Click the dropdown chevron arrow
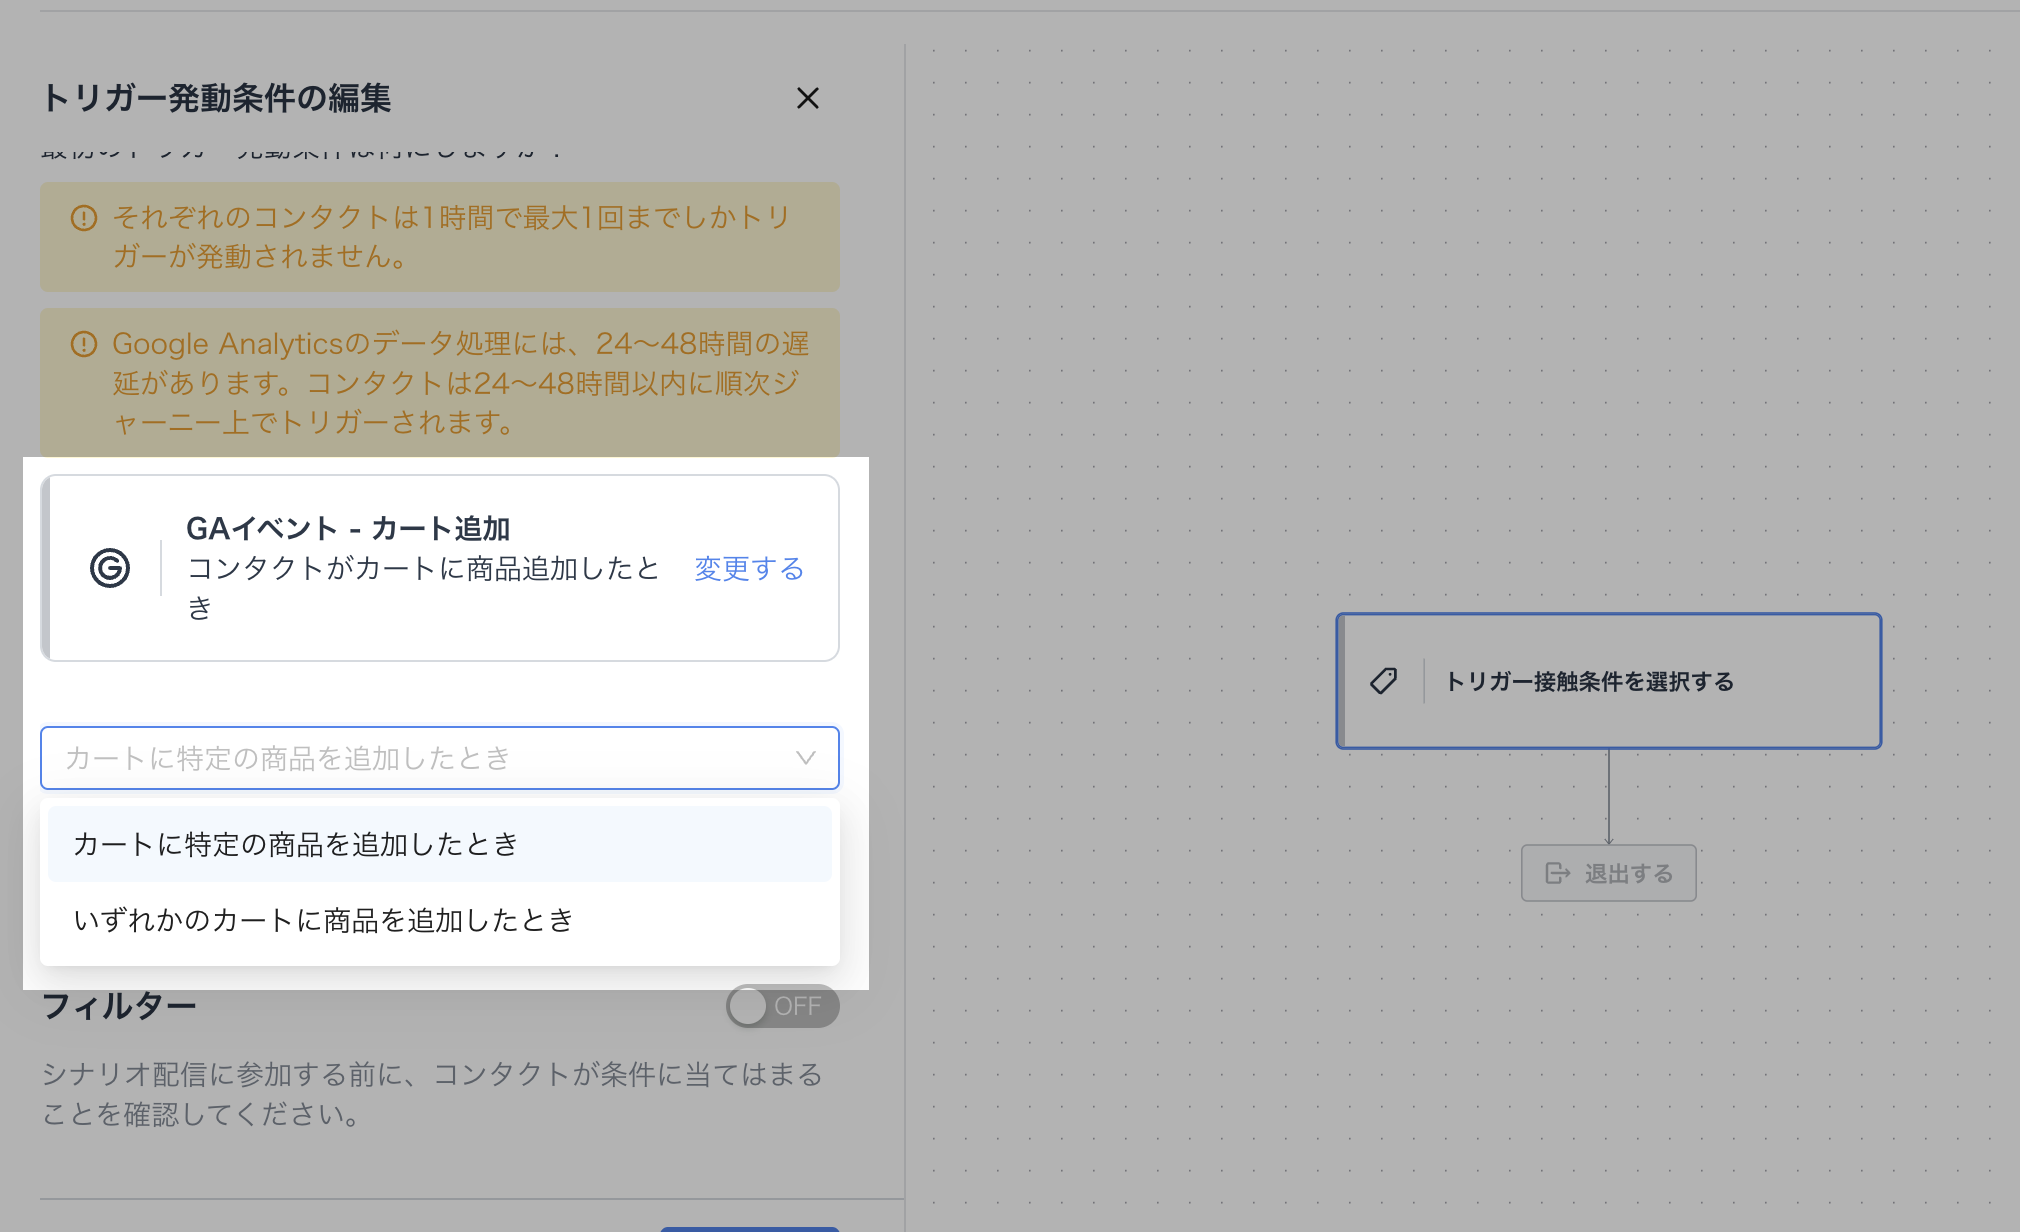This screenshot has height=1232, width=2020. 805,758
